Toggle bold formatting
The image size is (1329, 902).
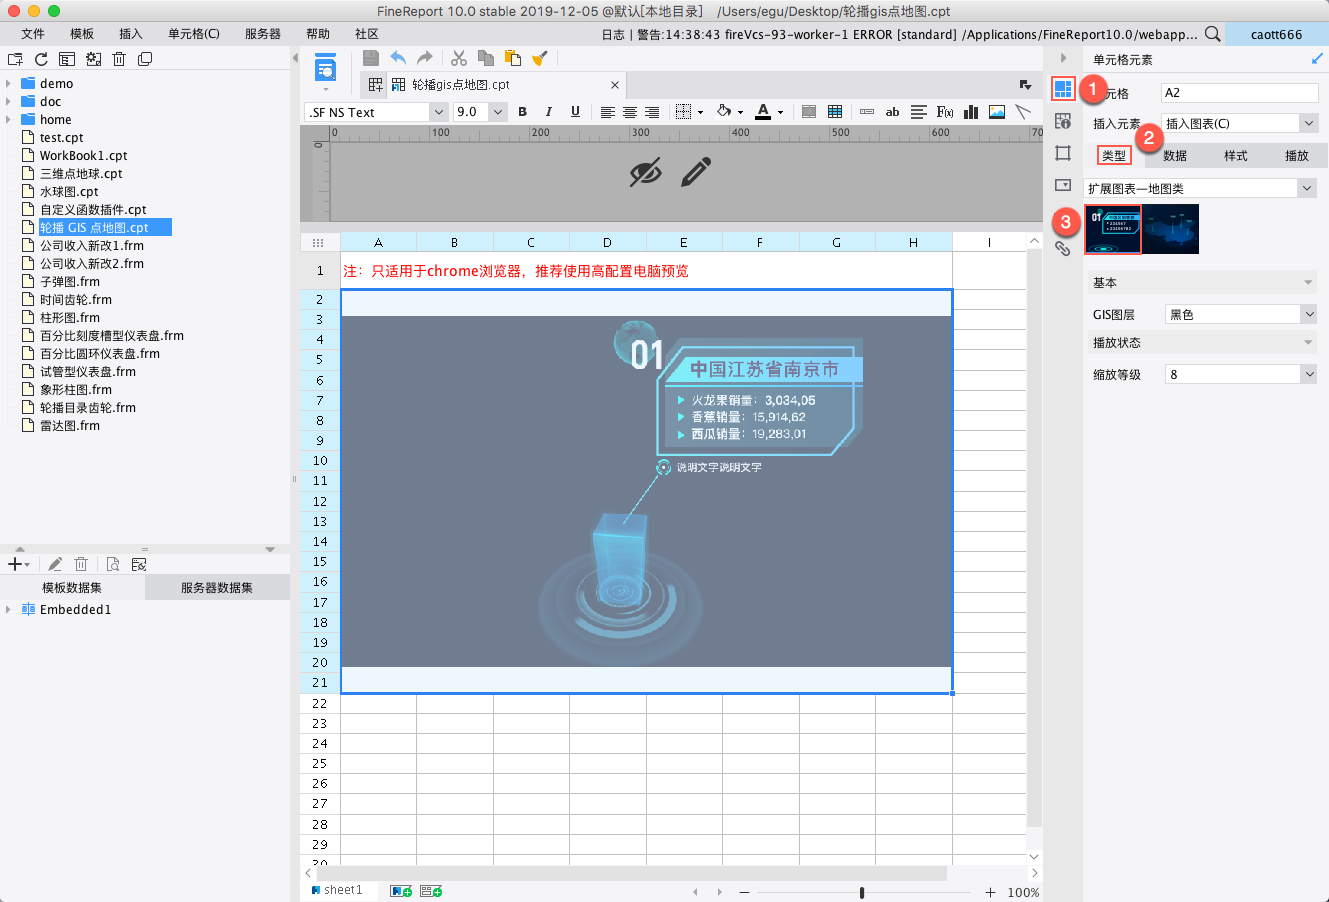click(522, 112)
